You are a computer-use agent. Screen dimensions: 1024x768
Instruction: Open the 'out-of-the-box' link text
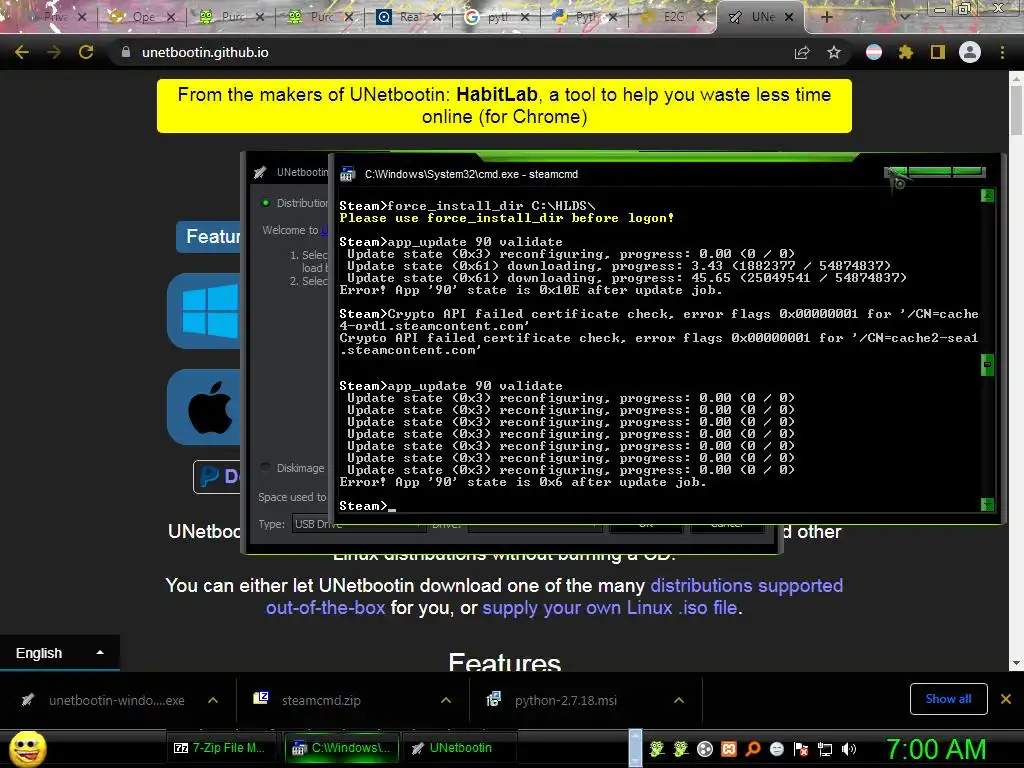pyautogui.click(x=325, y=607)
